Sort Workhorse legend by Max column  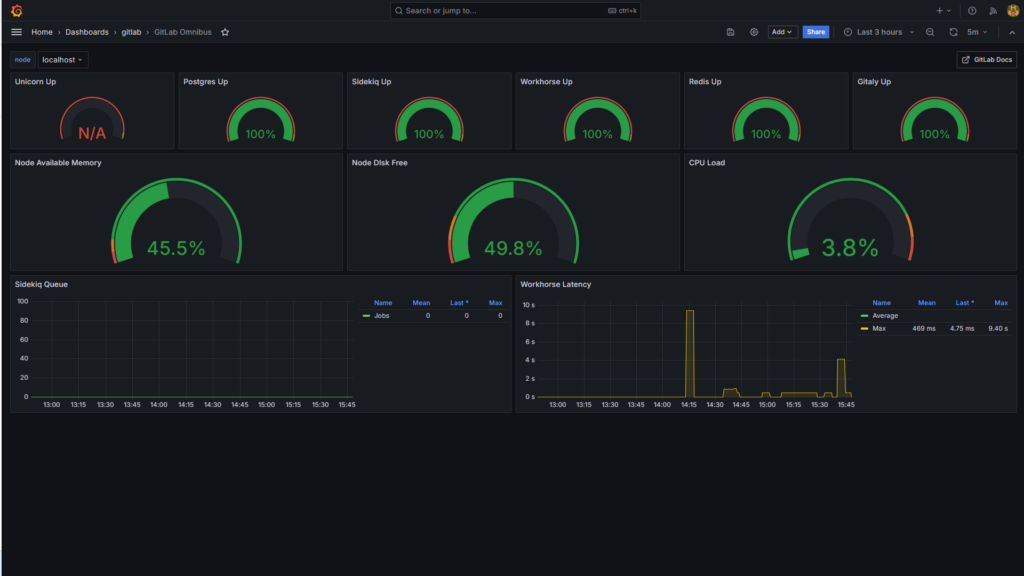[1001, 302]
